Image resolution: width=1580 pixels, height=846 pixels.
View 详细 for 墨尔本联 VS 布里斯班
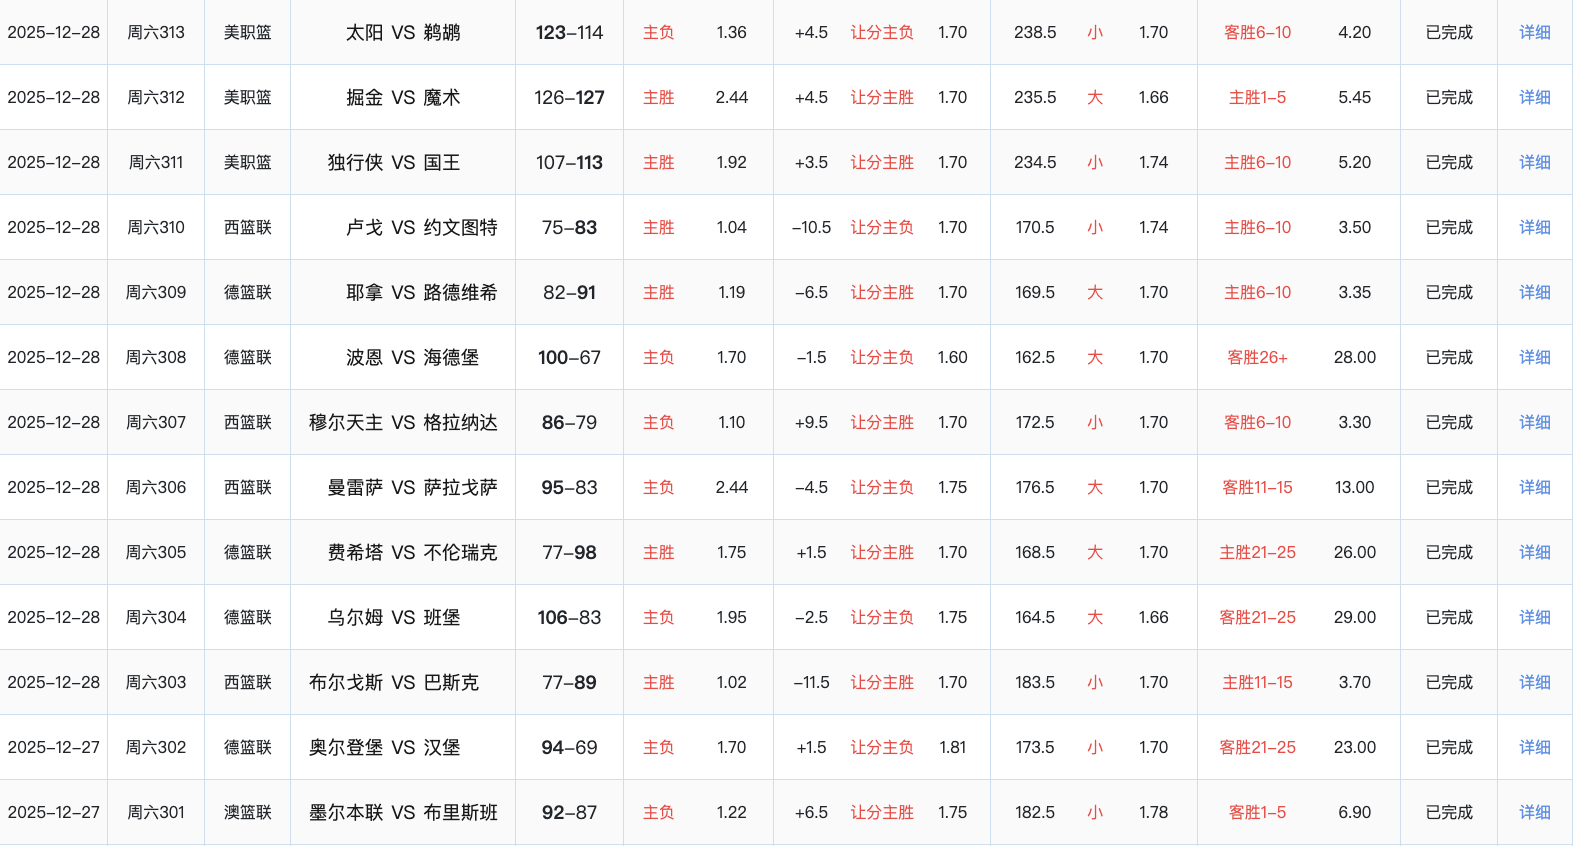click(x=1534, y=812)
